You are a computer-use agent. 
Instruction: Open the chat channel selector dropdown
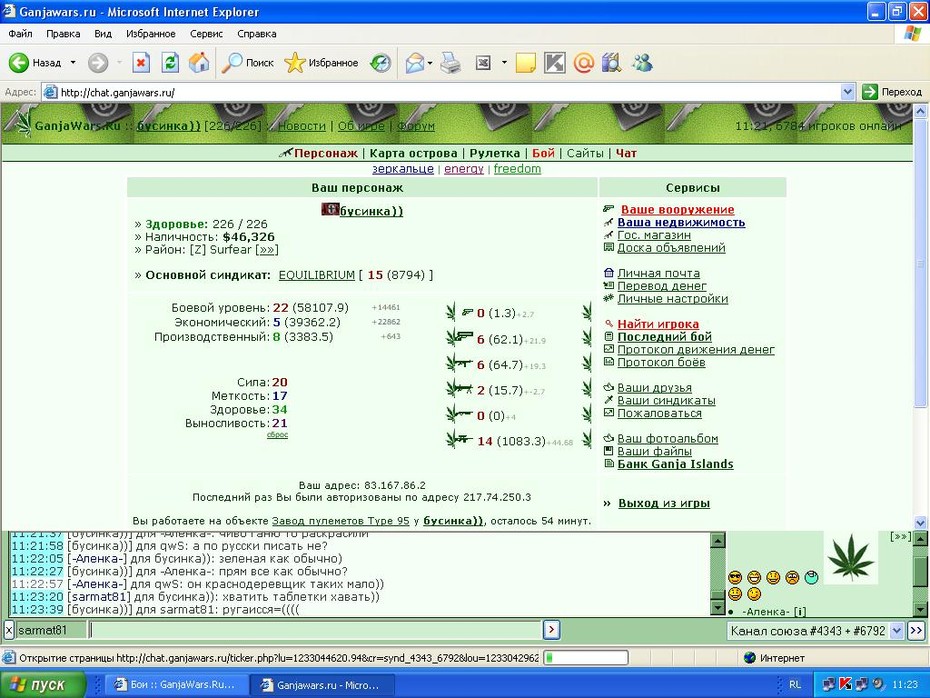pyautogui.click(x=897, y=630)
